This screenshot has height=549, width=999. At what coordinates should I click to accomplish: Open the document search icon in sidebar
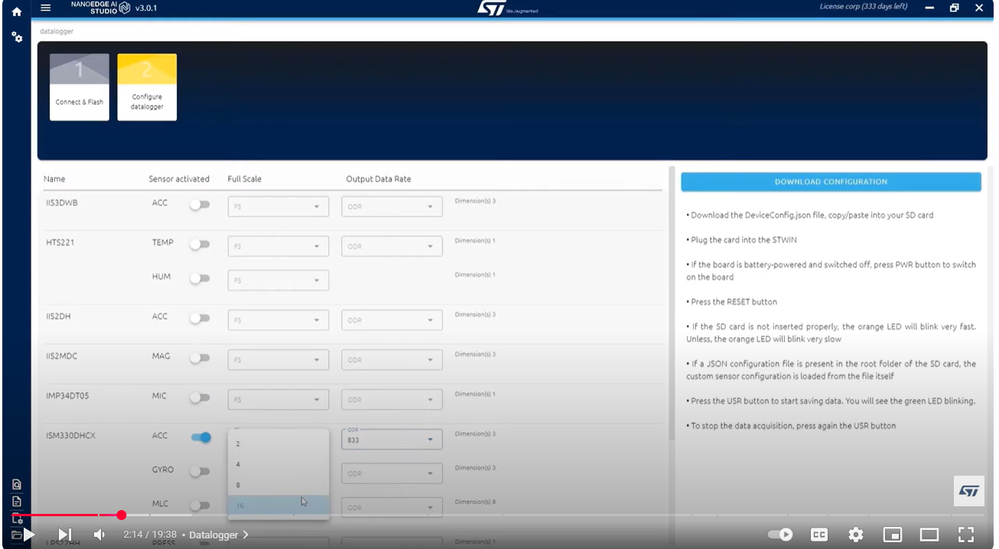[17, 484]
